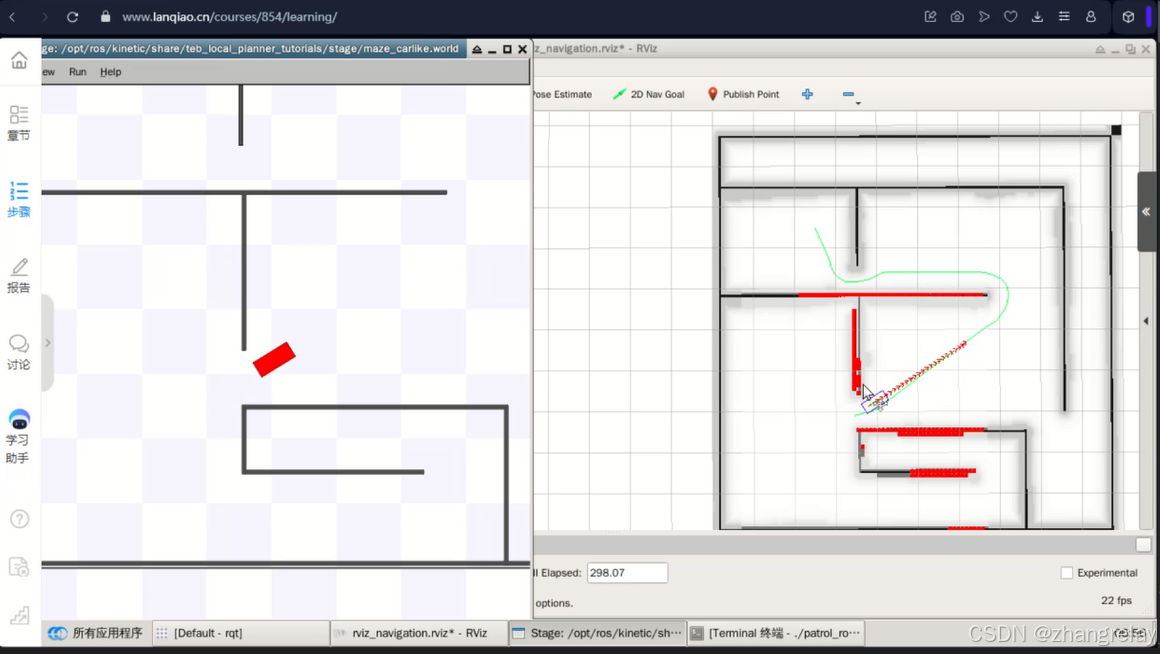Open the user account icon
This screenshot has height=654, width=1160.
coord(1090,16)
